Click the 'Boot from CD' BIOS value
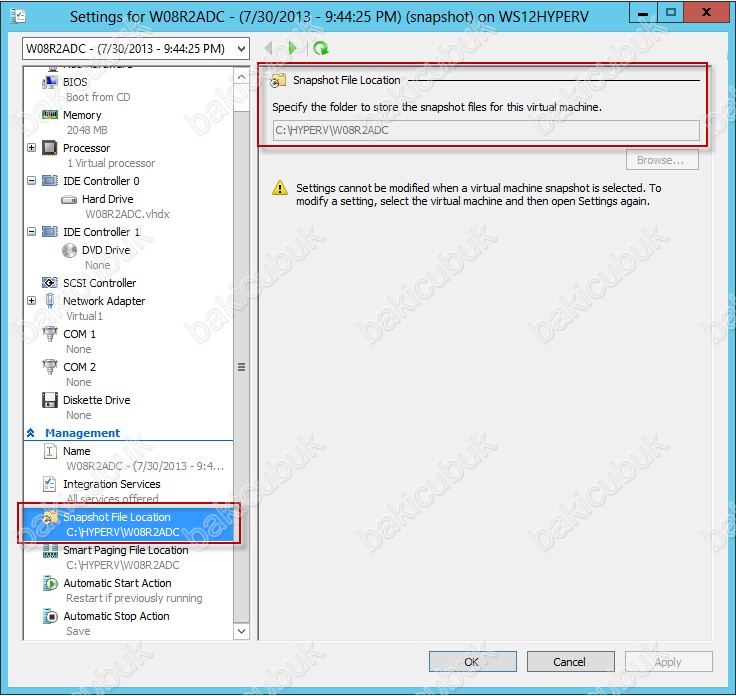This screenshot has width=736, height=696. pyautogui.click(x=98, y=97)
